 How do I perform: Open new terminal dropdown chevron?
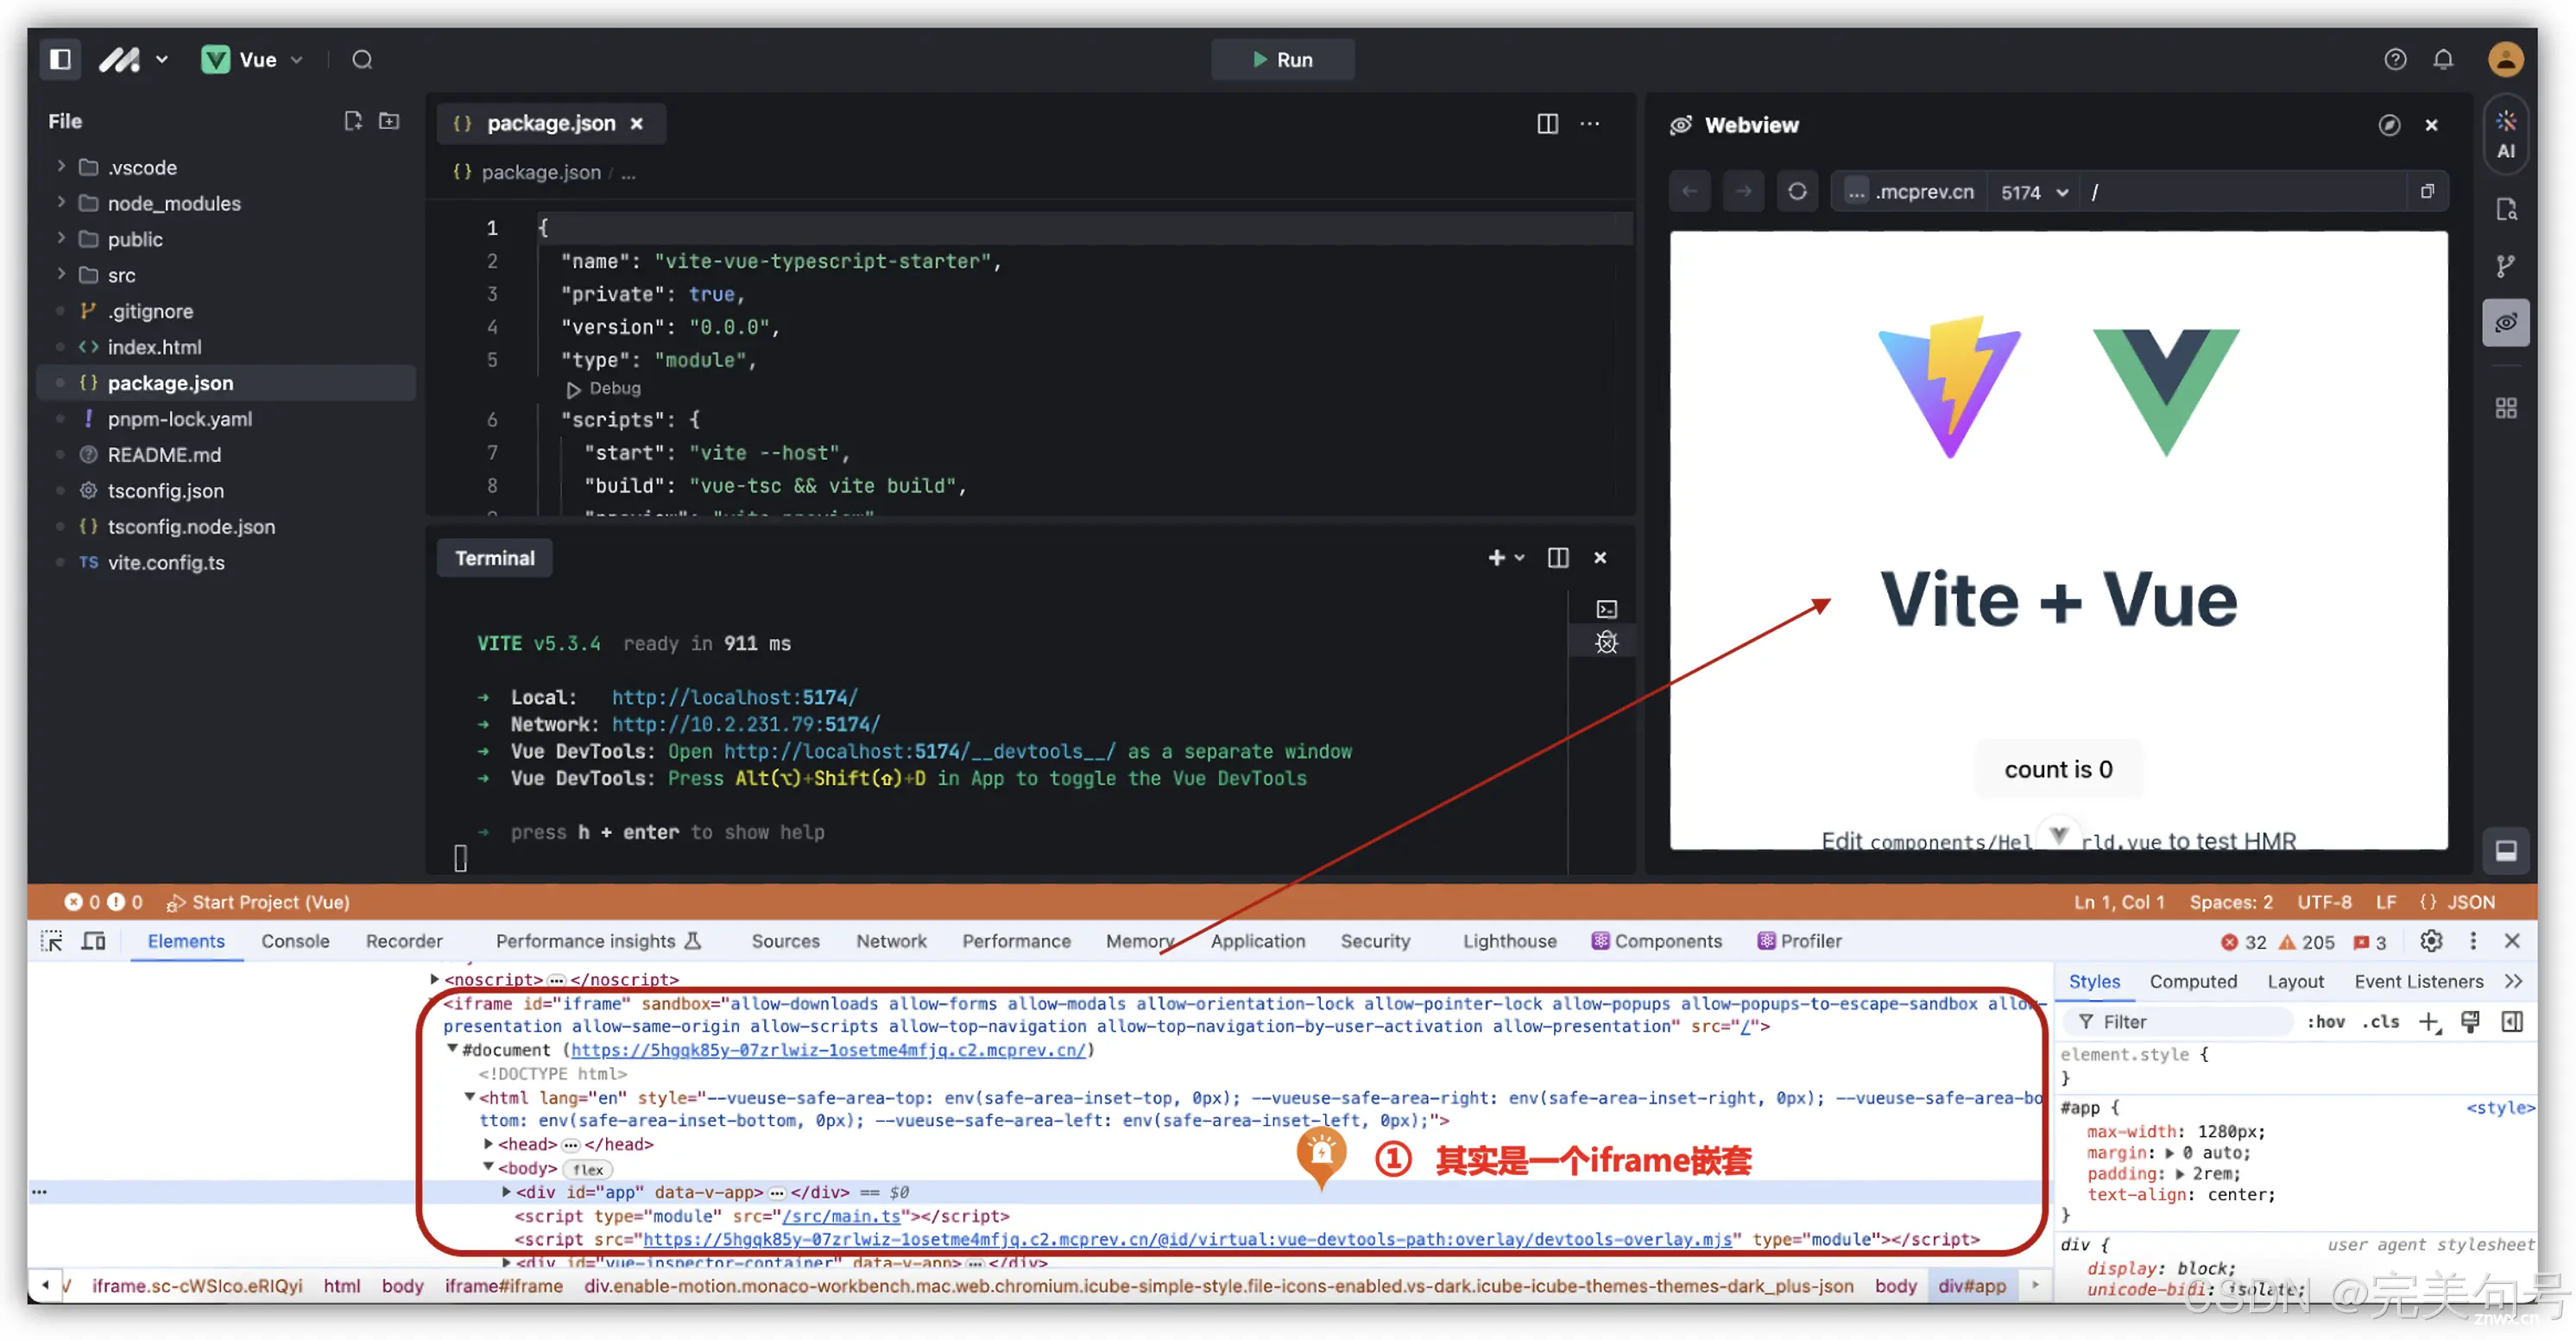1519,558
